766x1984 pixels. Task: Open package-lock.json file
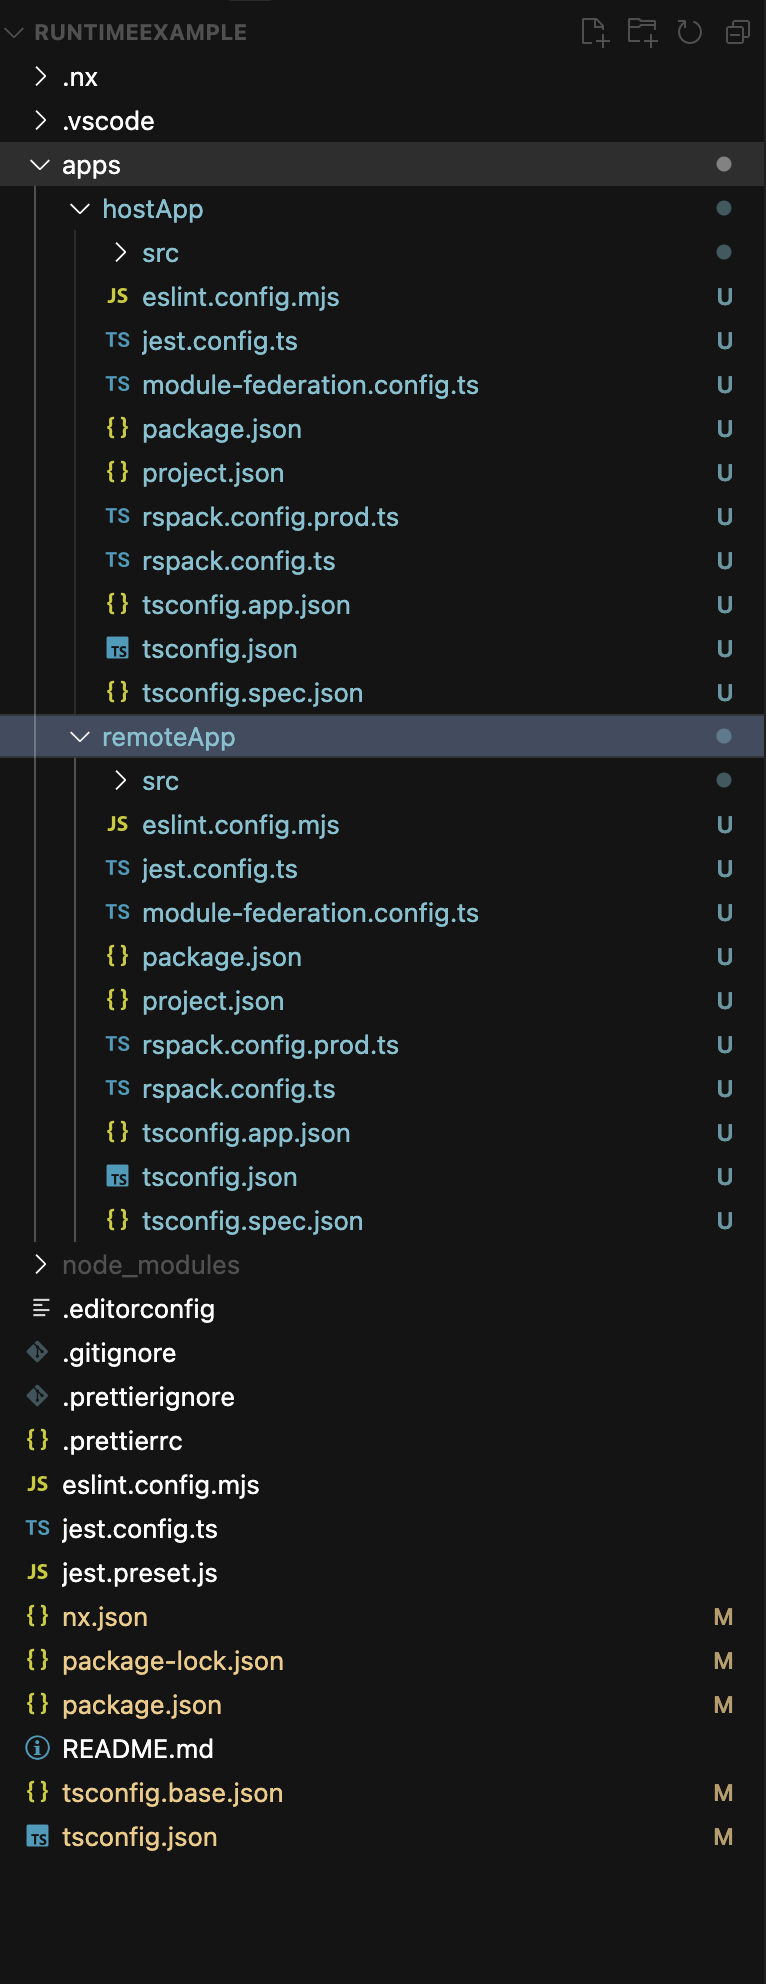tap(172, 1661)
